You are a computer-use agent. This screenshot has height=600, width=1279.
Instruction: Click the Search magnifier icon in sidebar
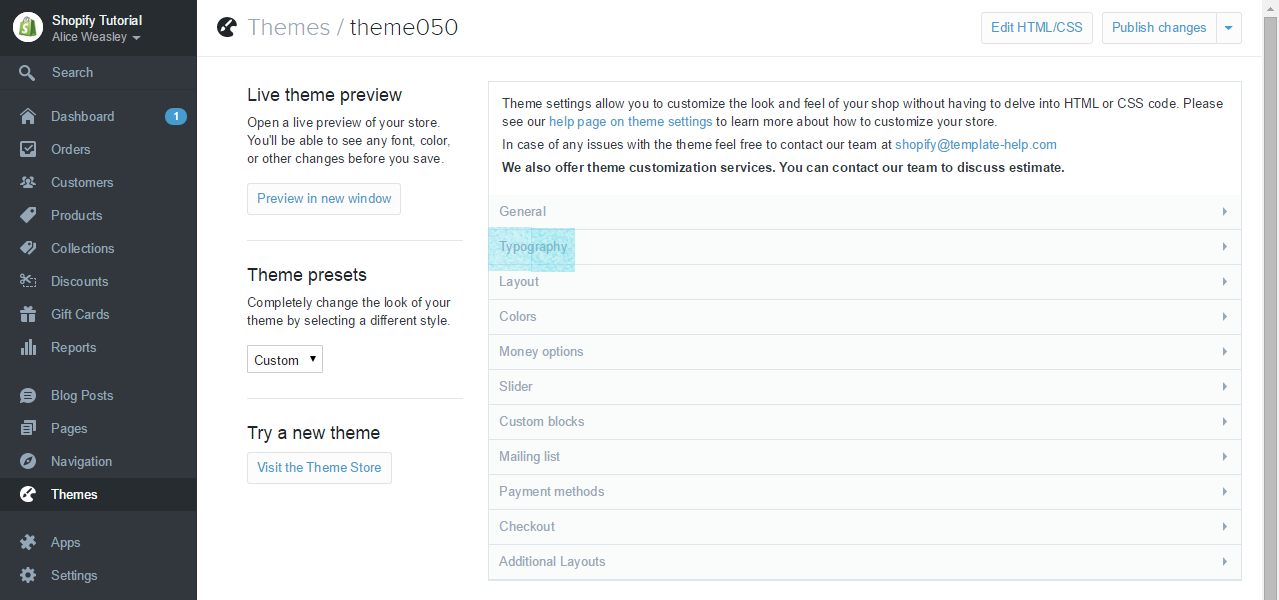[x=28, y=72]
